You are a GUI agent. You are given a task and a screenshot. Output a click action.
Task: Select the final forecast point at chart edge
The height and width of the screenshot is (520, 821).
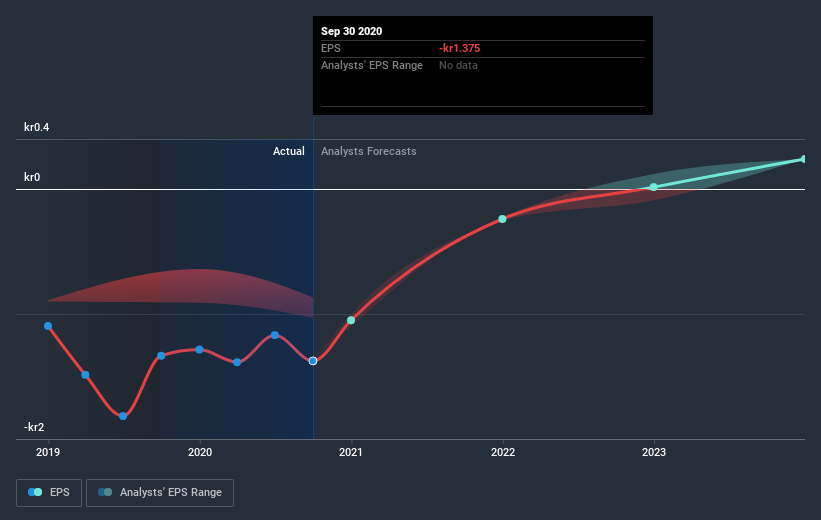[x=803, y=159]
